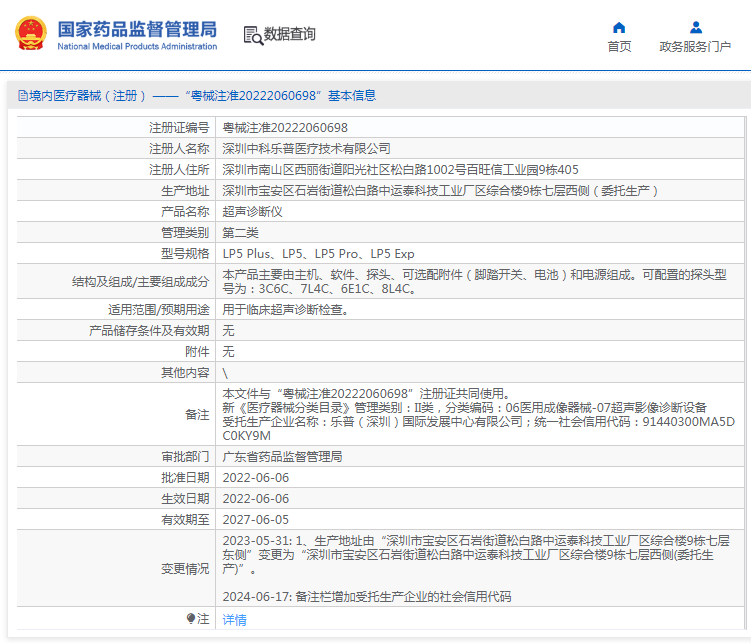Screen dimensions: 751x643
Task: Click the 首页 home icon
Action: 619,27
